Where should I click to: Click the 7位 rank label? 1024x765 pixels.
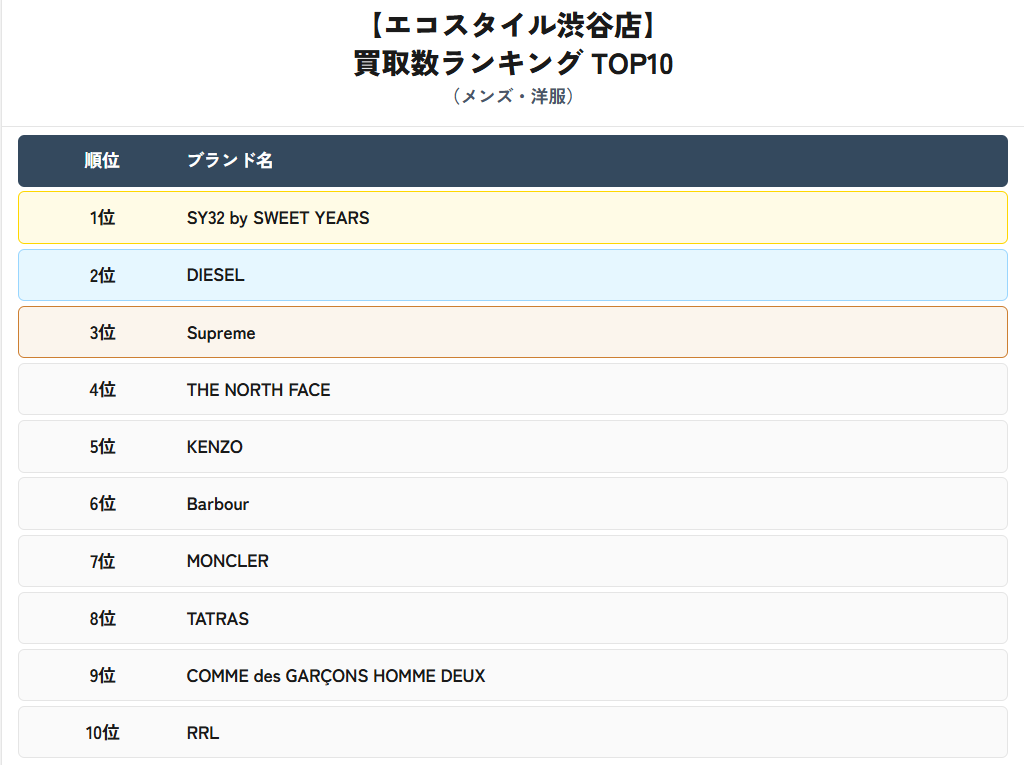point(103,562)
